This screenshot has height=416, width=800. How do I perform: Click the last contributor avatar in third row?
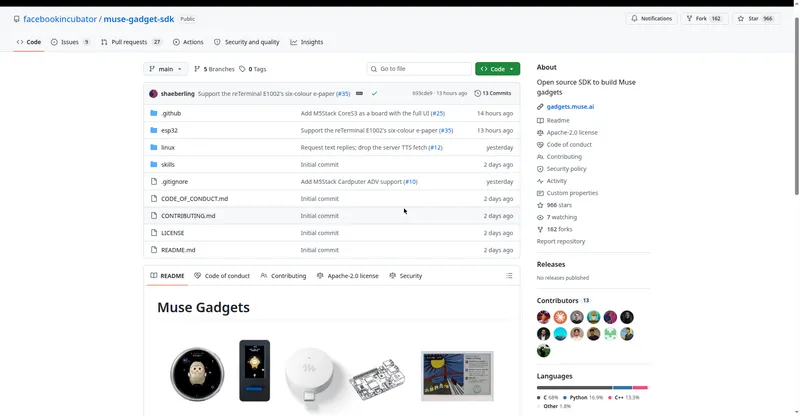(x=543, y=351)
